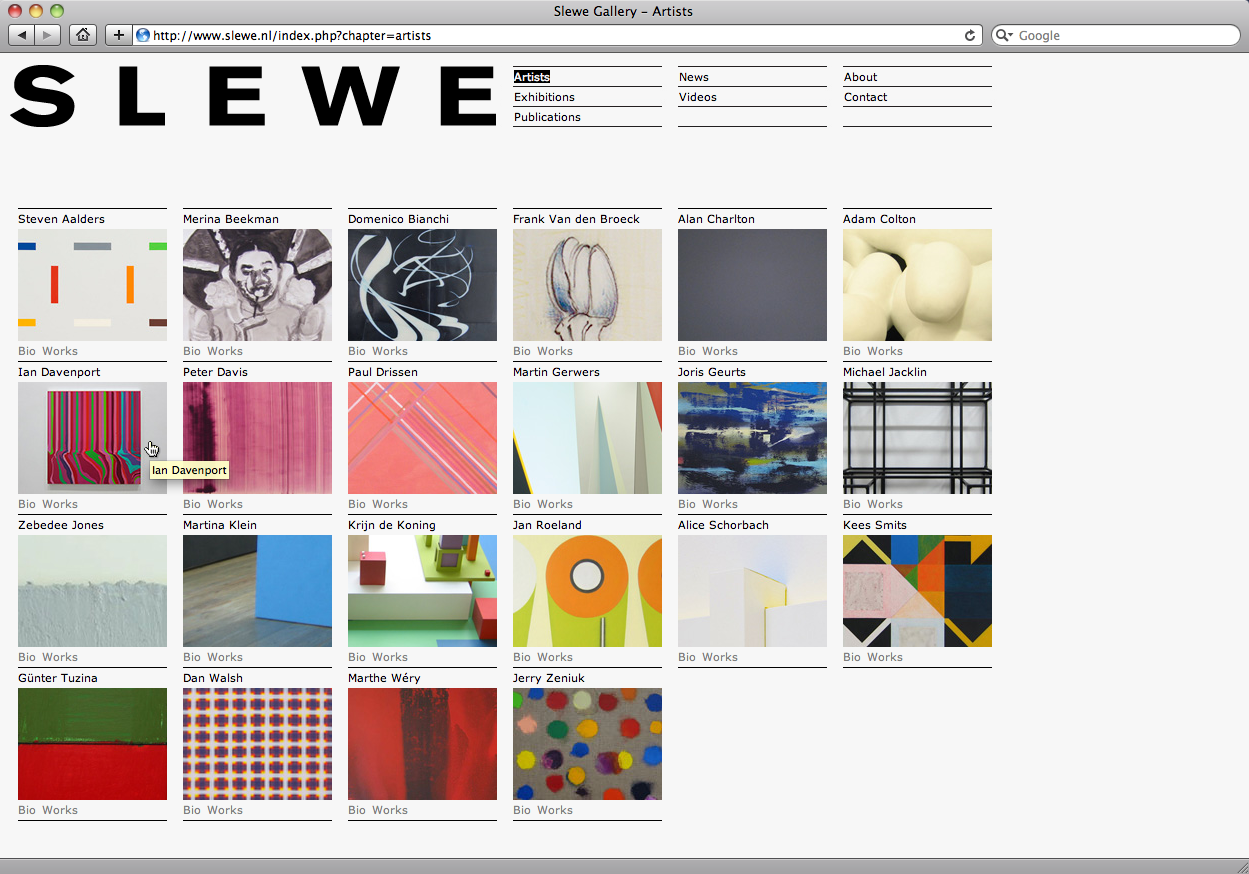Image resolution: width=1249 pixels, height=874 pixels.
Task: Reload the page with the refresh icon
Action: 969,35
